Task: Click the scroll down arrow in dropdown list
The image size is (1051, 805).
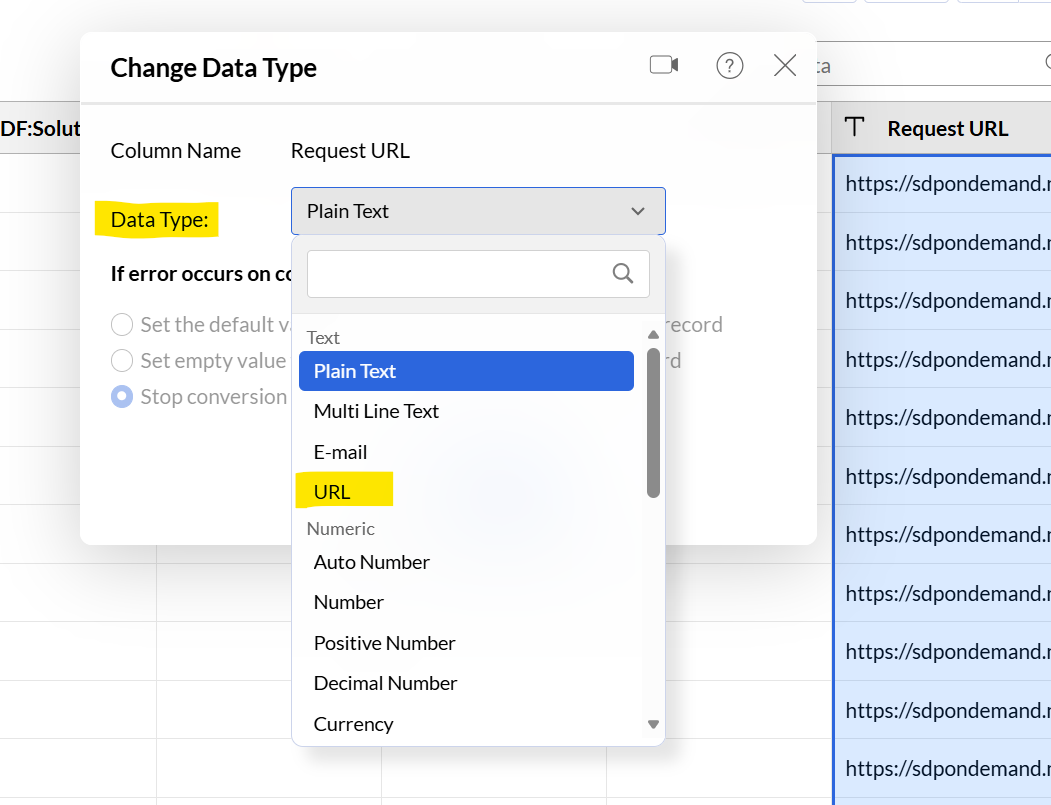Action: 654,724
